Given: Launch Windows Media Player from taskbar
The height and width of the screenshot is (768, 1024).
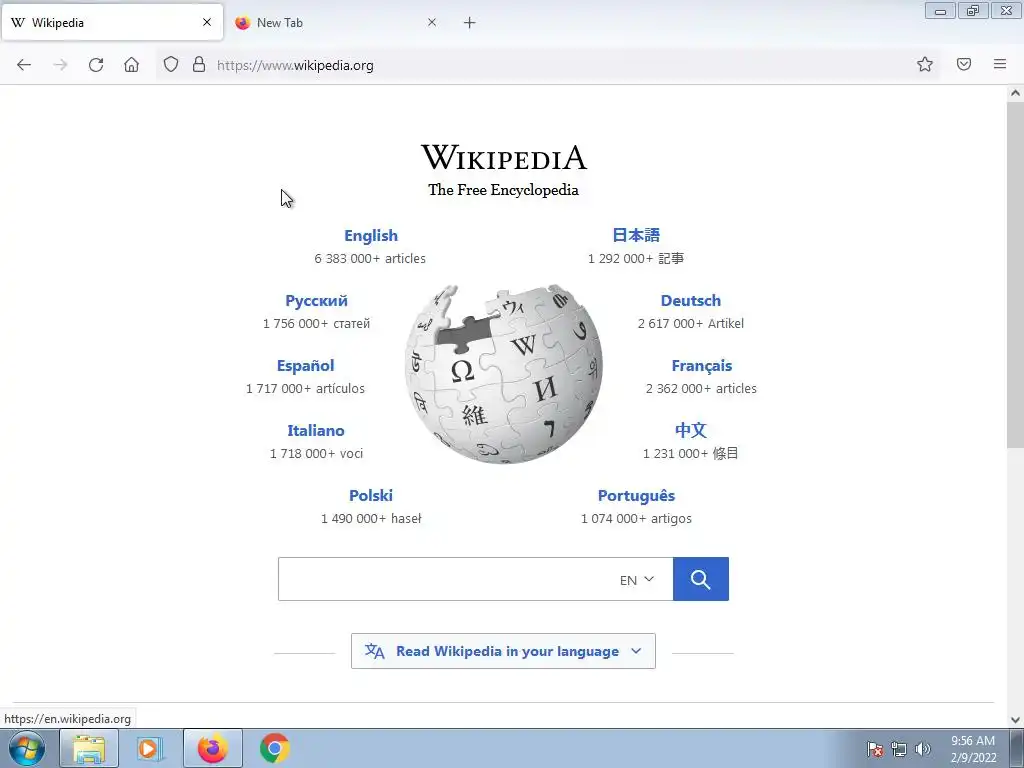Looking at the screenshot, I should pyautogui.click(x=150, y=748).
